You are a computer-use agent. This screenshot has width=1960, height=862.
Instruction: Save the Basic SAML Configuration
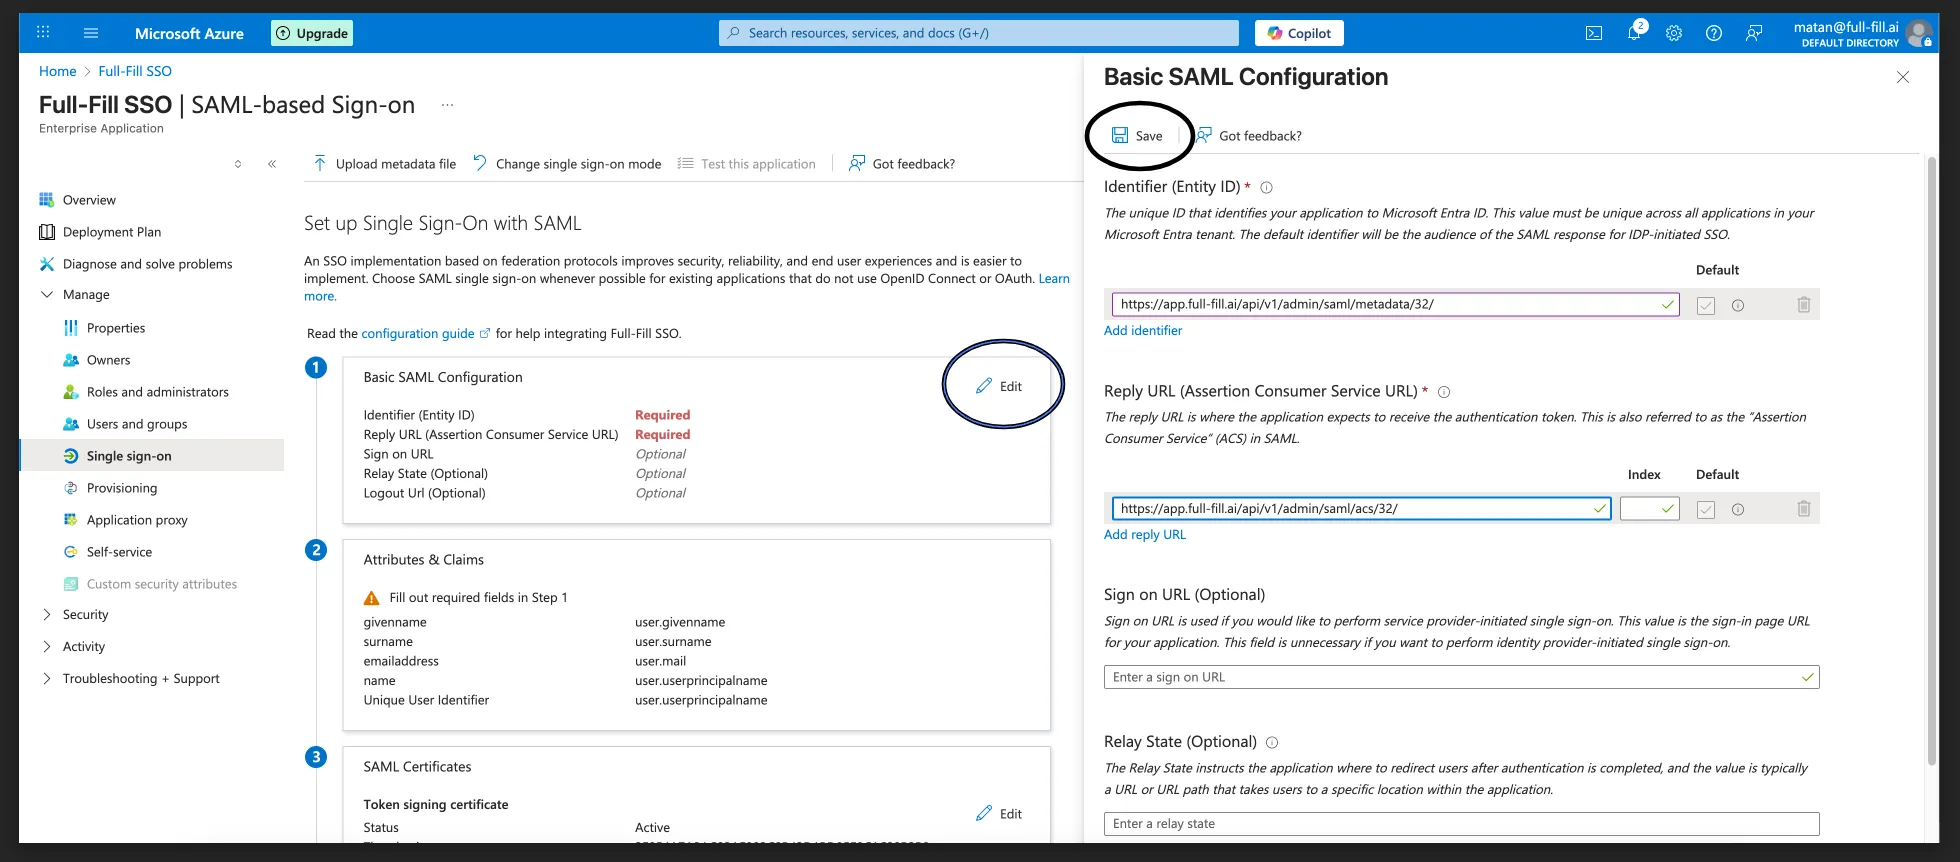pyautogui.click(x=1137, y=136)
